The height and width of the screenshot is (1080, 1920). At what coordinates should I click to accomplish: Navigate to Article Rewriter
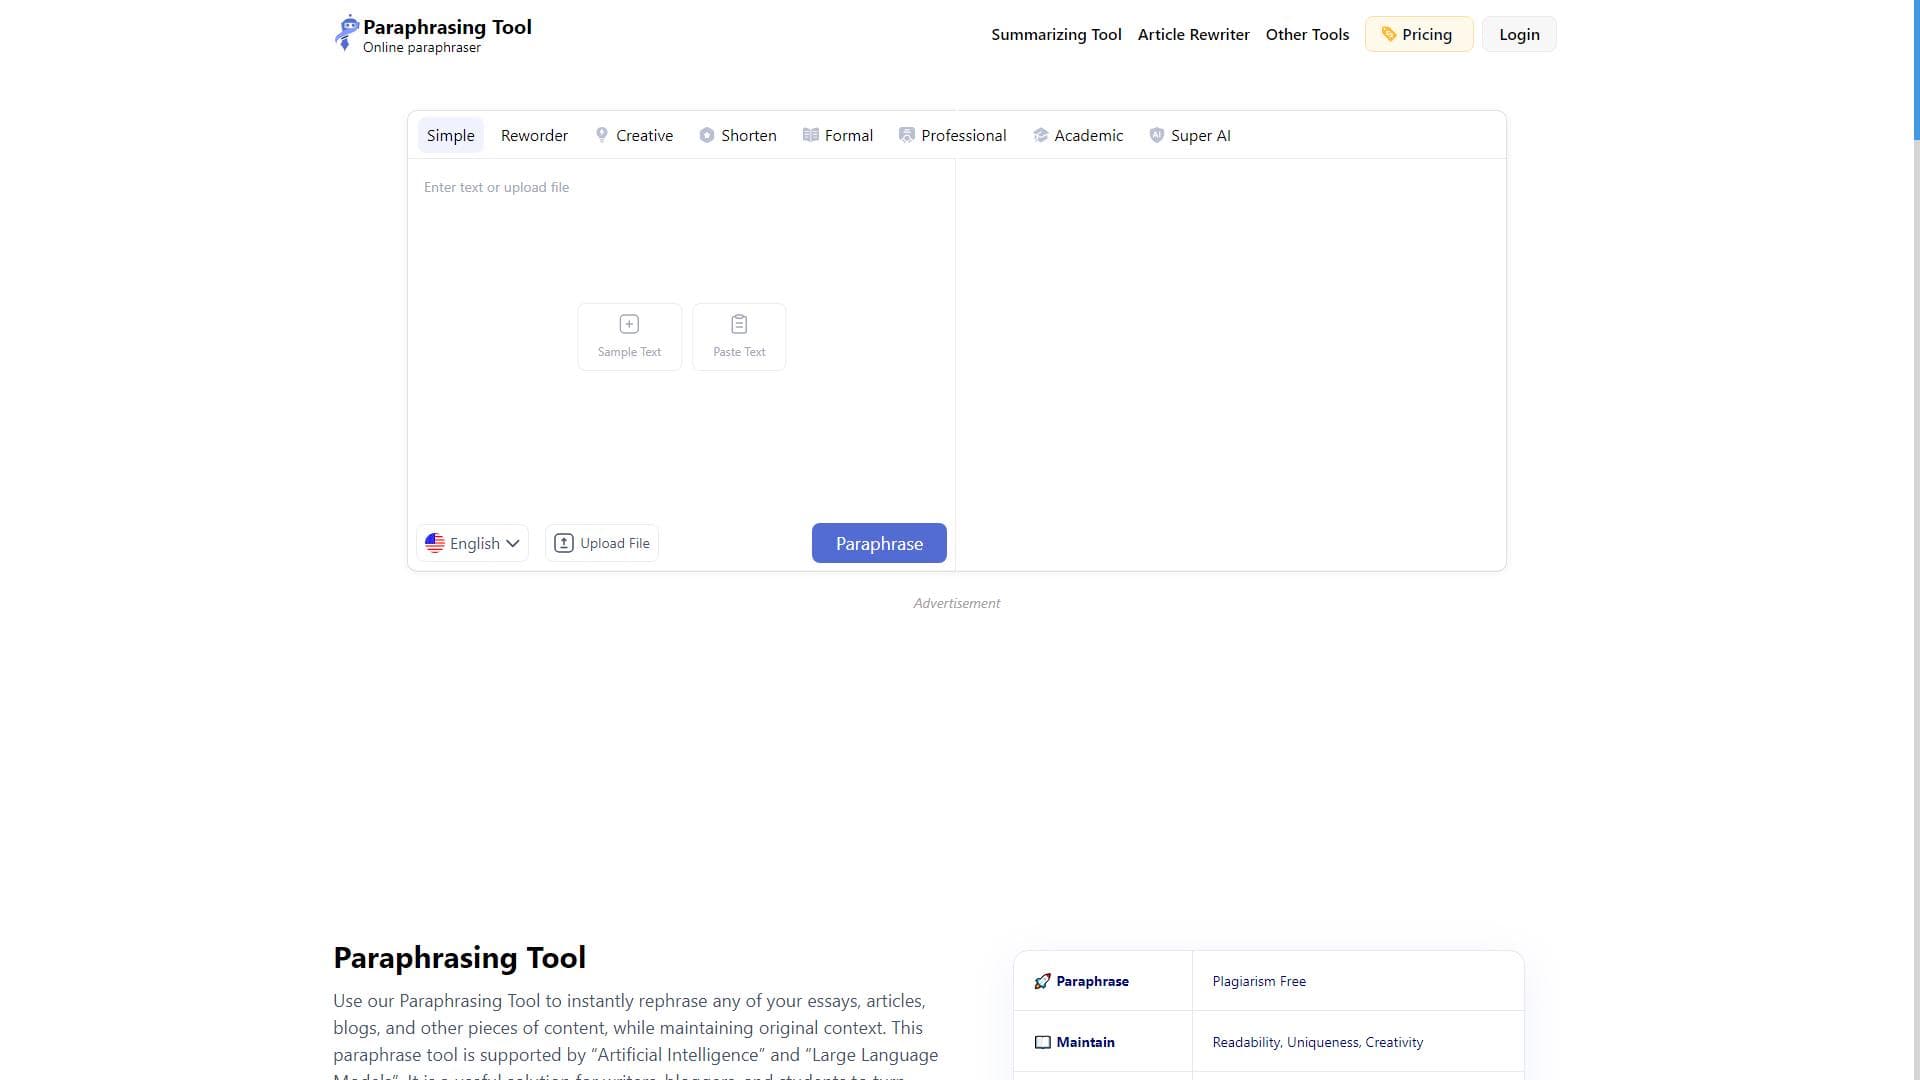tap(1193, 34)
